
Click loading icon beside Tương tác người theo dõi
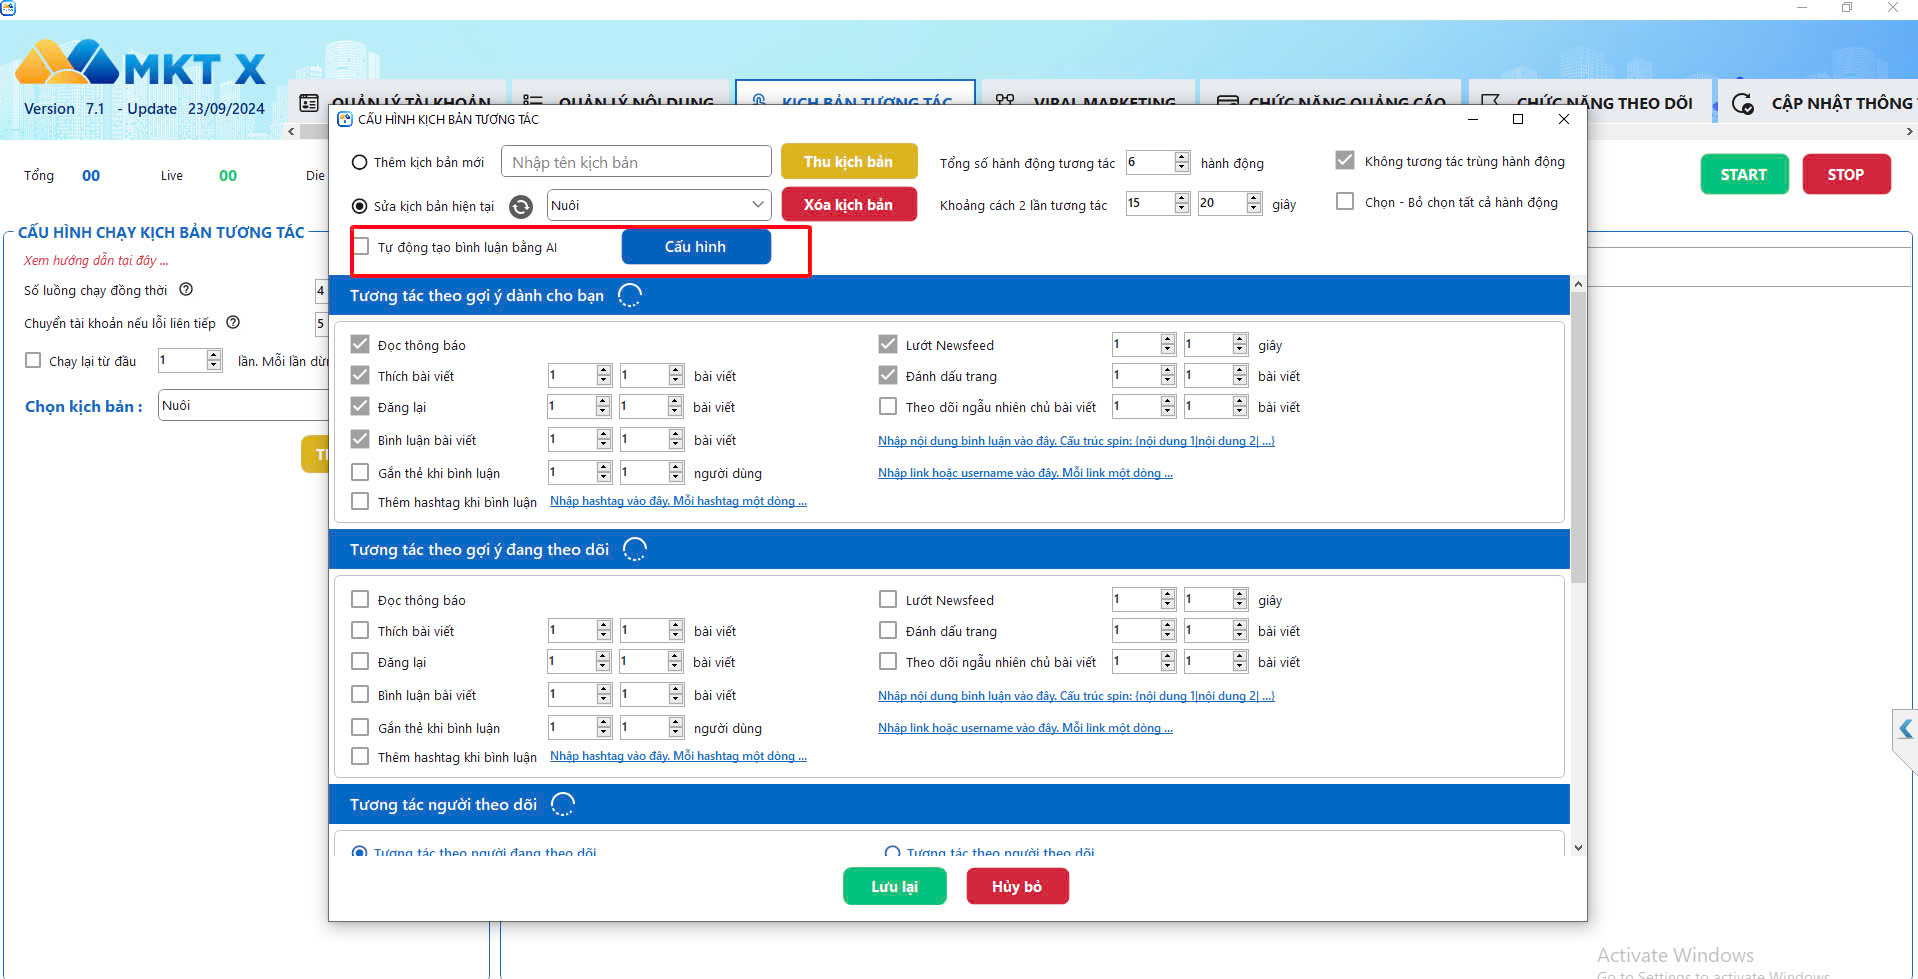563,804
